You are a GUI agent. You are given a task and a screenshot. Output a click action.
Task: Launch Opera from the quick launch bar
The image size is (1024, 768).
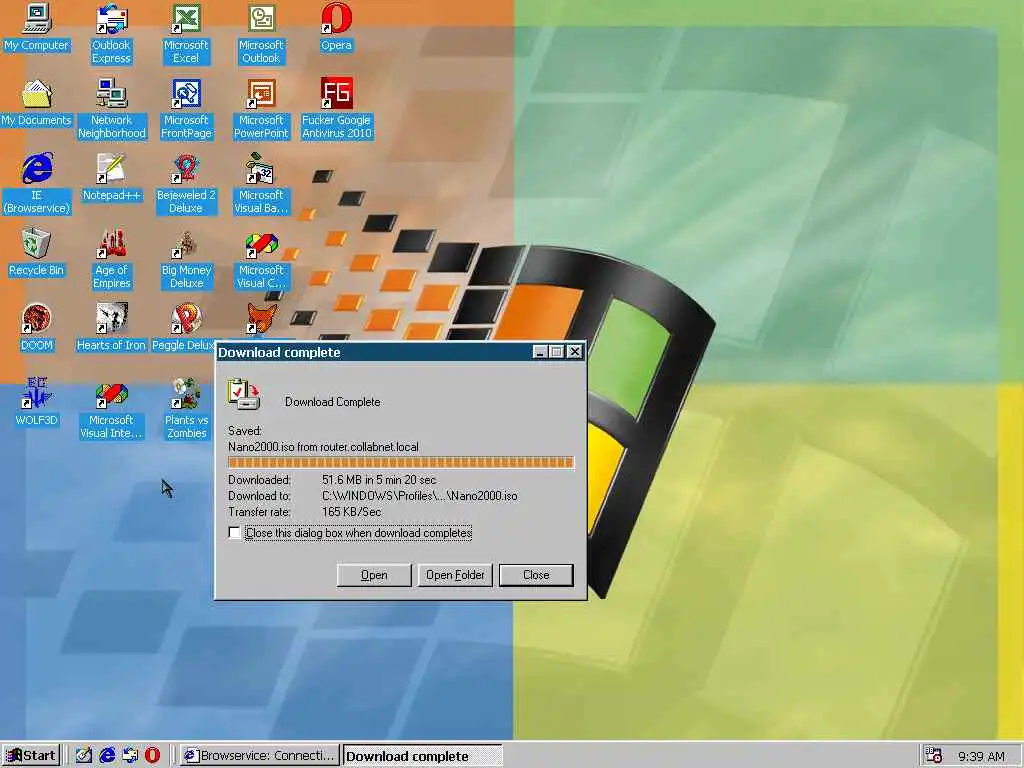coord(152,755)
